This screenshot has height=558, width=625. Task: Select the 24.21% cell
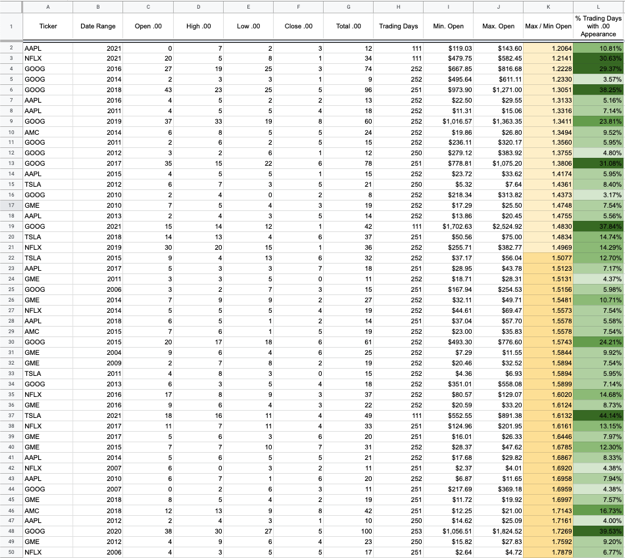click(598, 342)
